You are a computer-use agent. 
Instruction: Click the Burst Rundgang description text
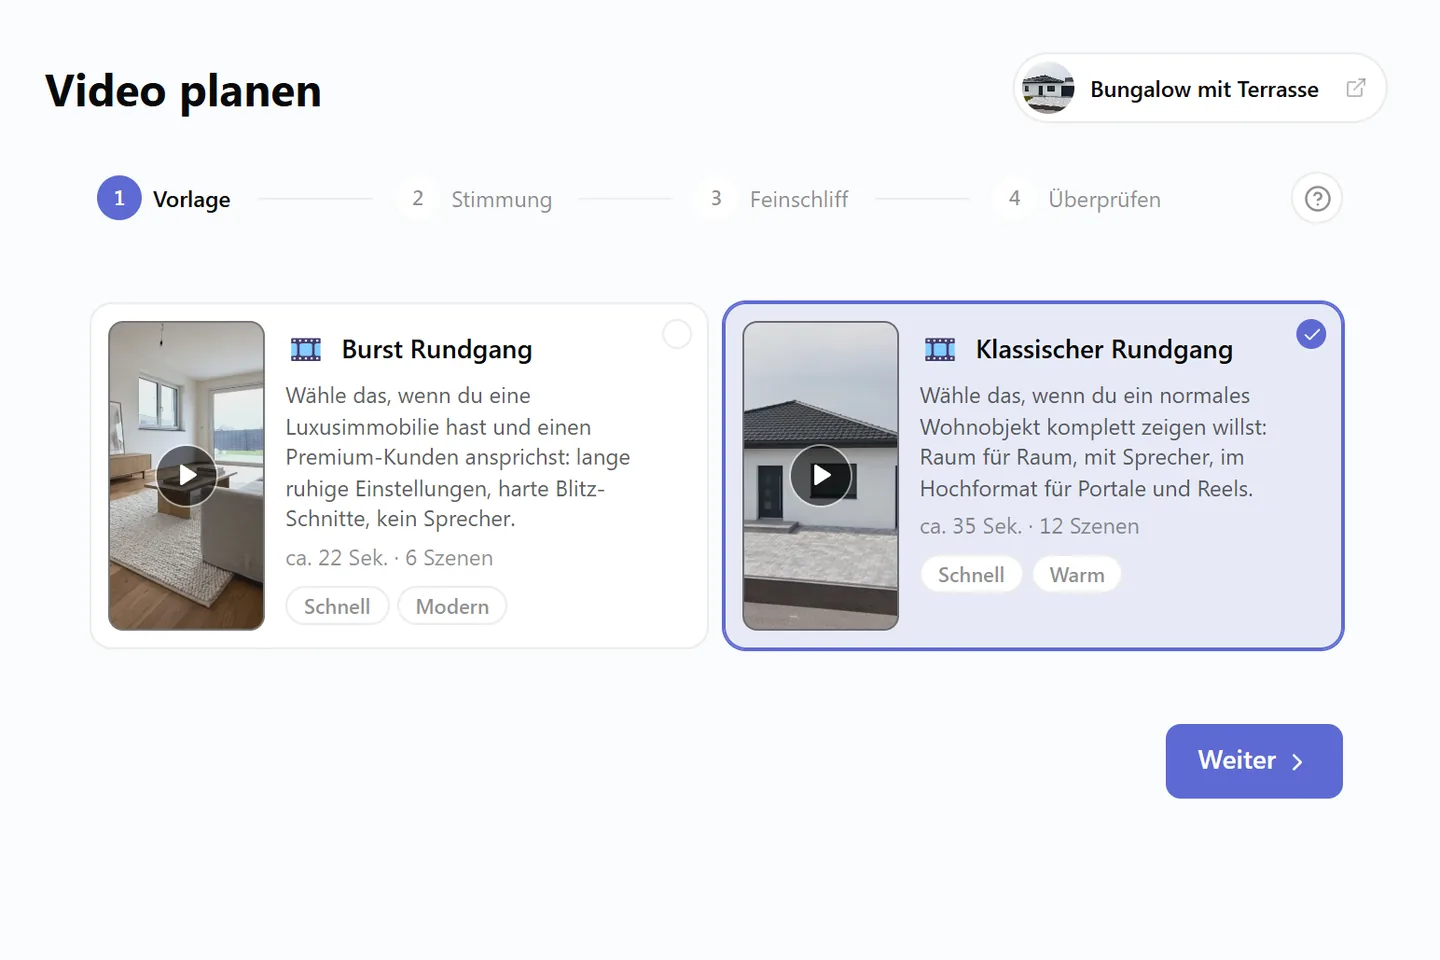tap(458, 457)
